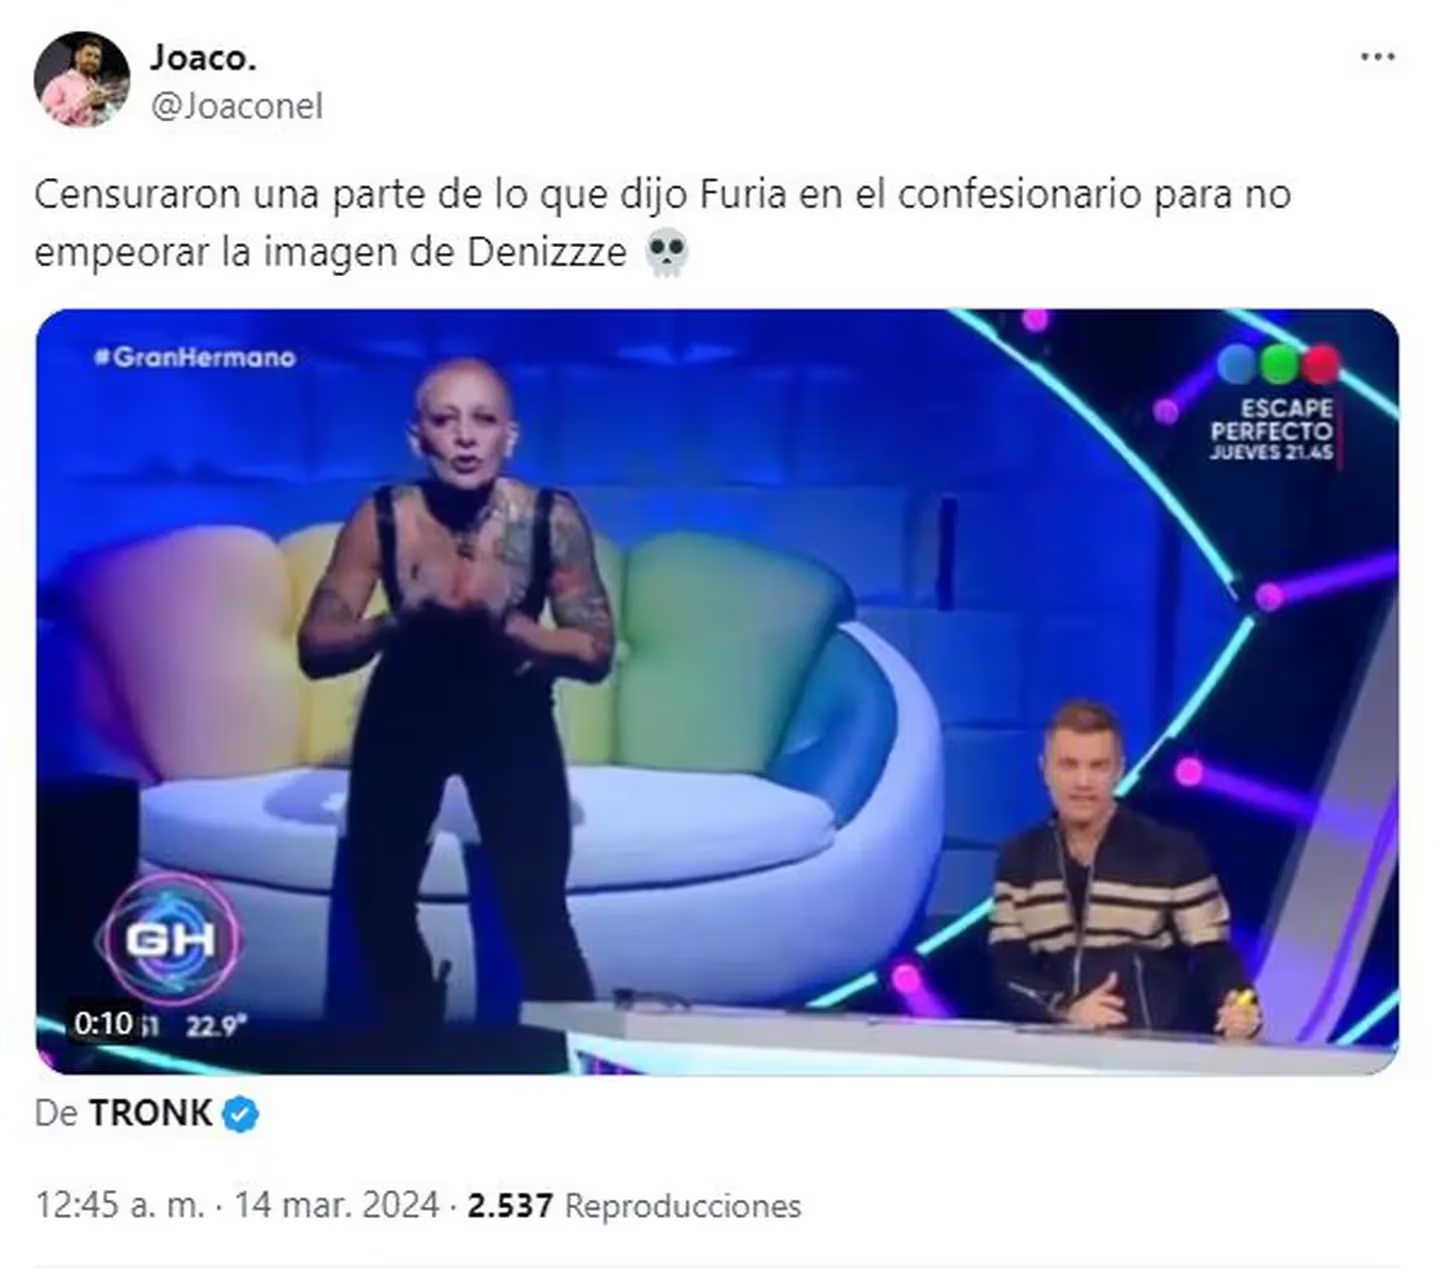Click the #GranHermano hashtag overlay
Screen dimensions: 1440x1268
coord(195,357)
